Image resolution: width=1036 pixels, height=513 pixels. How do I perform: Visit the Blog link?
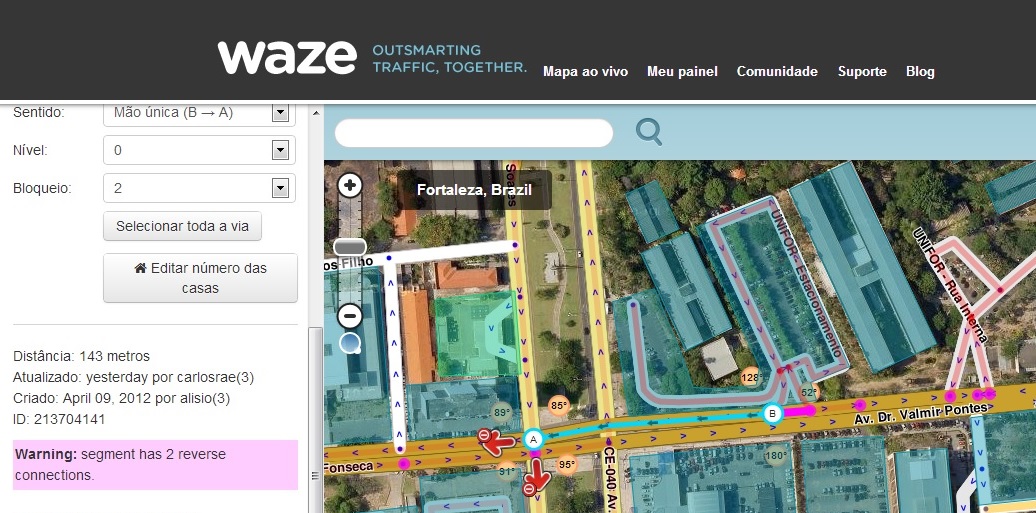click(920, 71)
